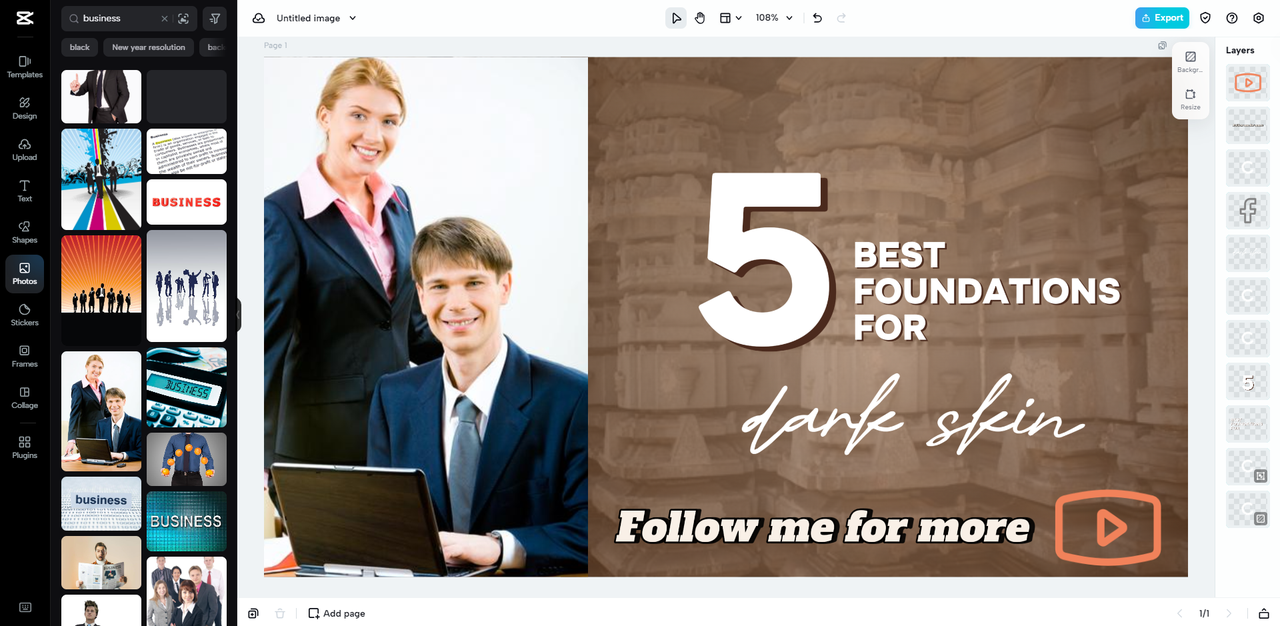
Task: Click Add page button
Action: (x=337, y=613)
